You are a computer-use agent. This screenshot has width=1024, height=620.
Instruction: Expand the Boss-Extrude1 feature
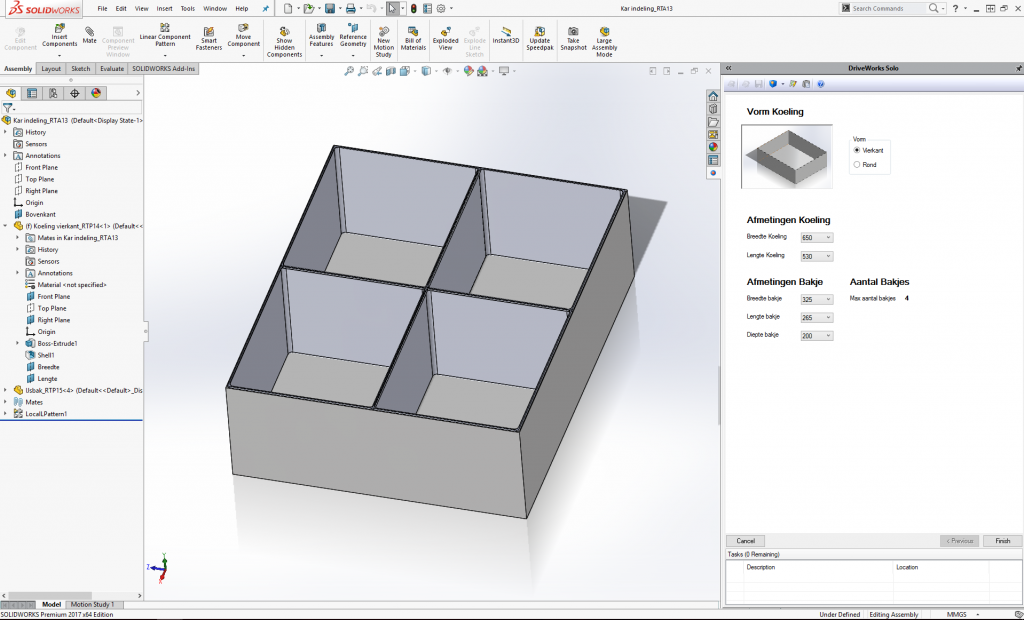pos(18,343)
